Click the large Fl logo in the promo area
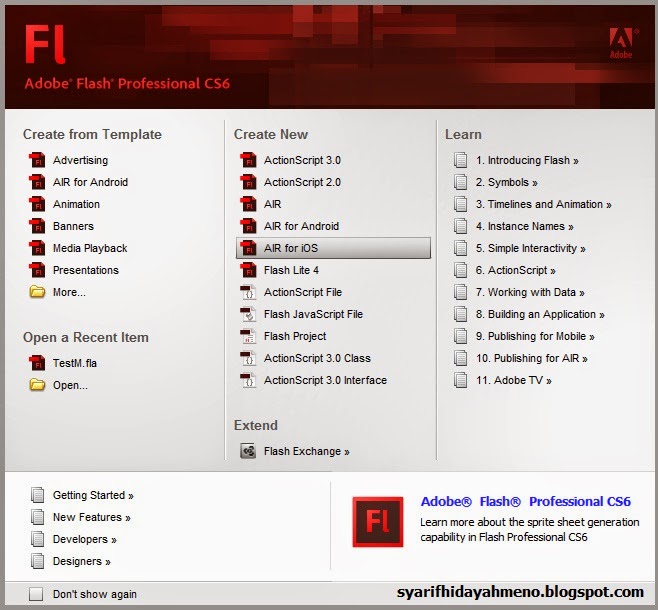 [378, 522]
